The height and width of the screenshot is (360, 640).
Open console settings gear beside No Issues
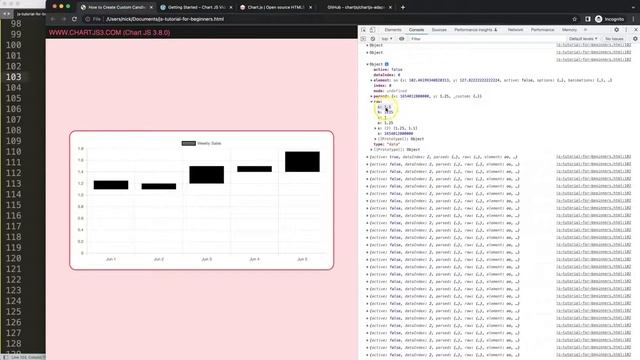click(635, 39)
